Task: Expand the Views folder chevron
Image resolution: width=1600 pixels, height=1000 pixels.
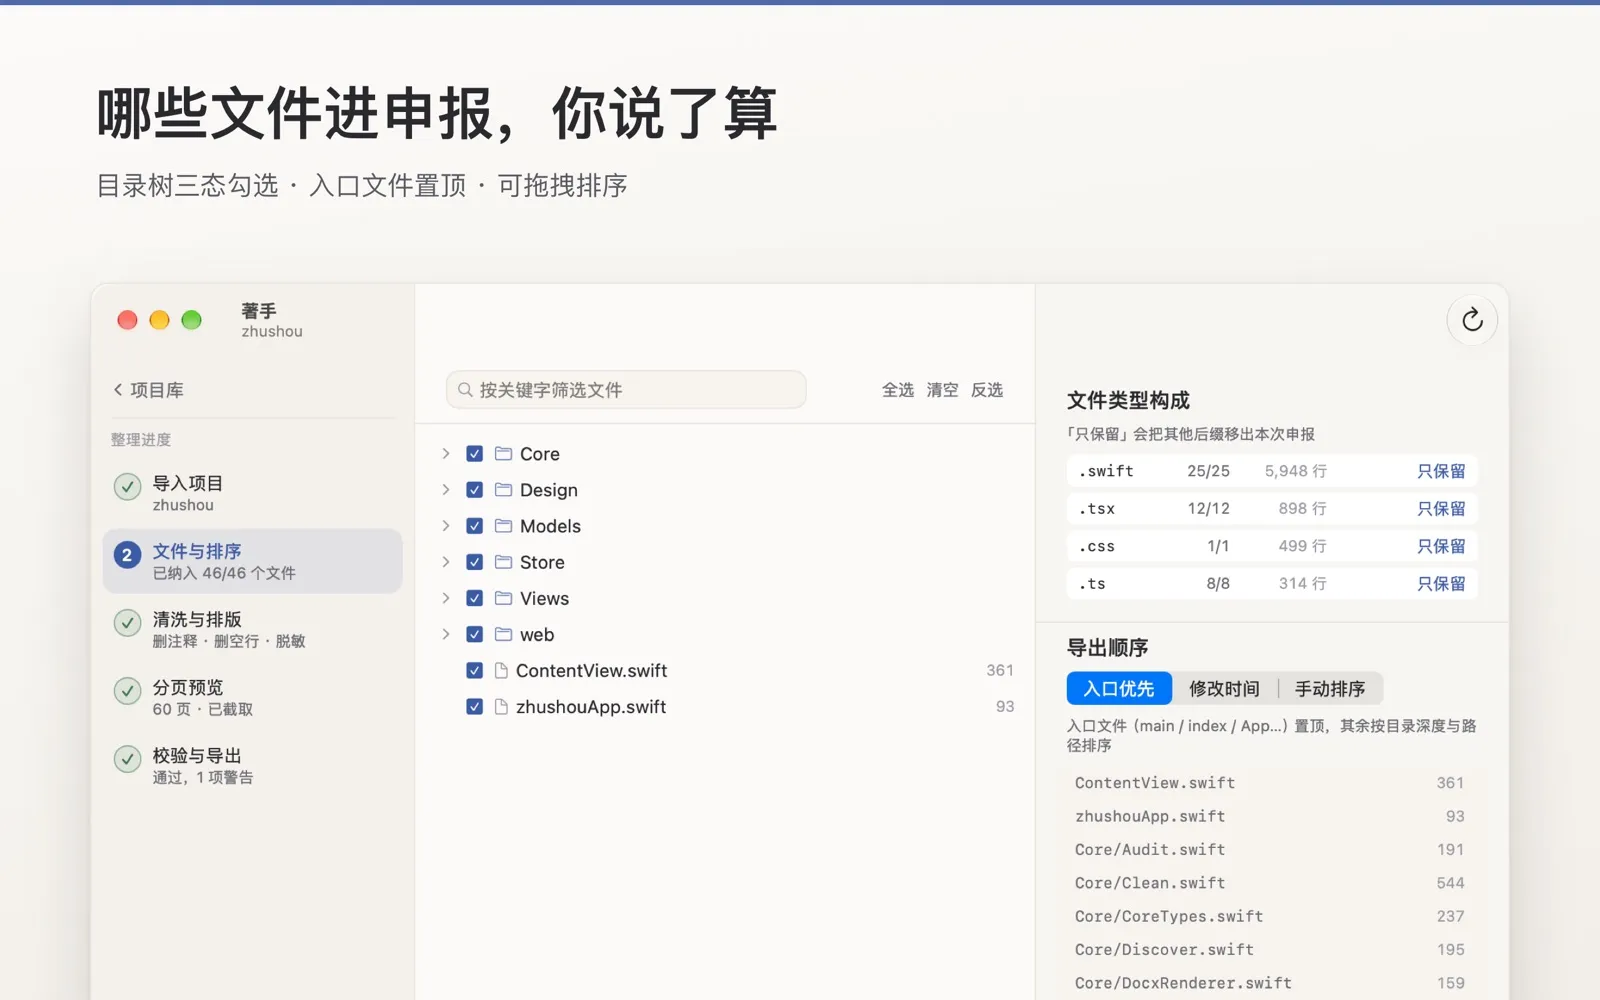Action: [446, 598]
